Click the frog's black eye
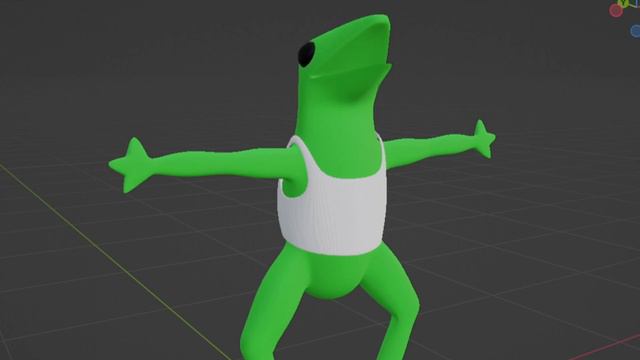Image resolution: width=640 pixels, height=360 pixels. click(306, 54)
